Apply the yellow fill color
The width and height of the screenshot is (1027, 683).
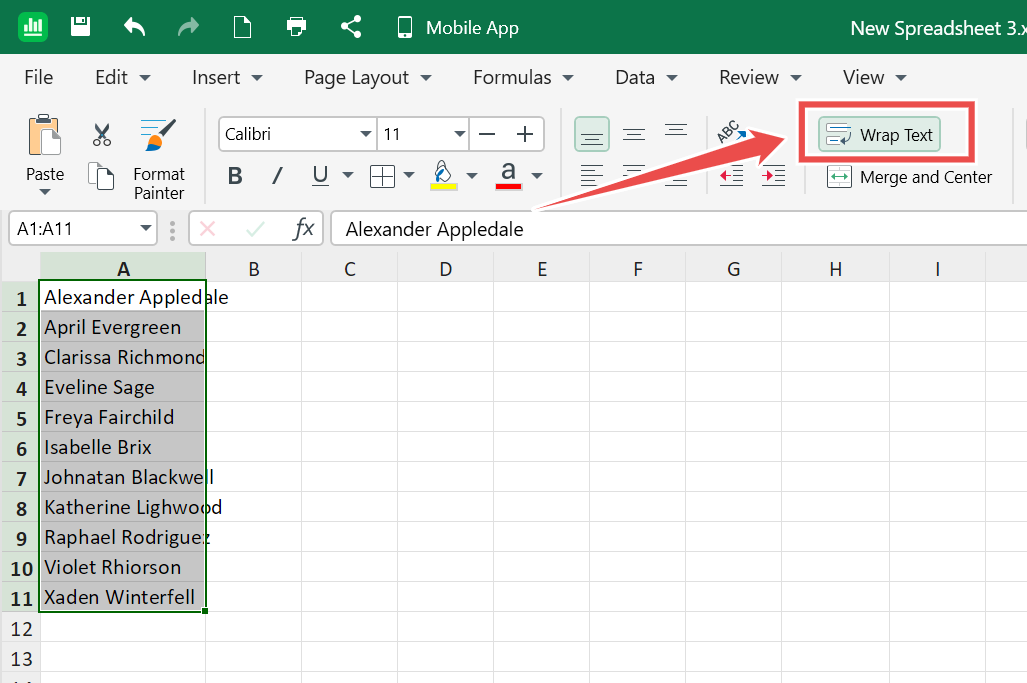[443, 175]
